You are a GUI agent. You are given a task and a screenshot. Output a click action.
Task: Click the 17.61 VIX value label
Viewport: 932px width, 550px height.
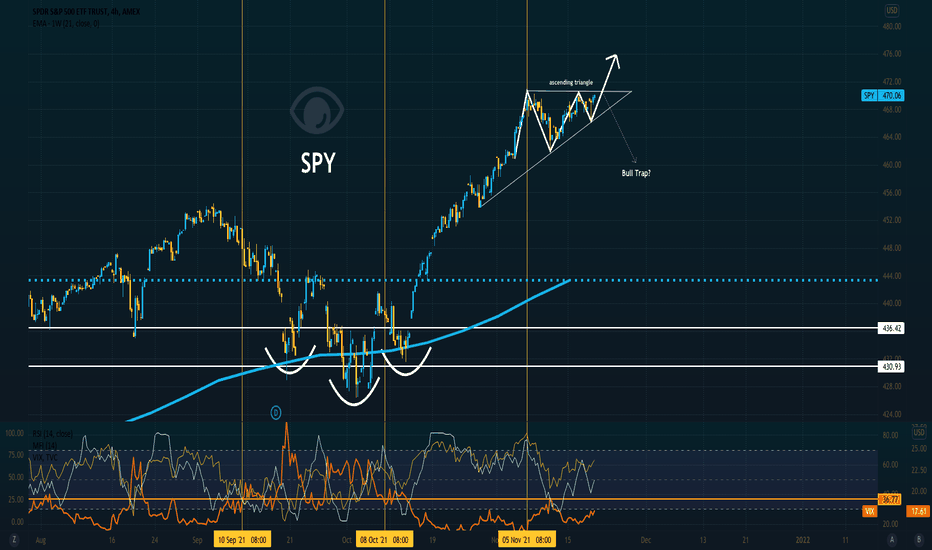click(919, 511)
